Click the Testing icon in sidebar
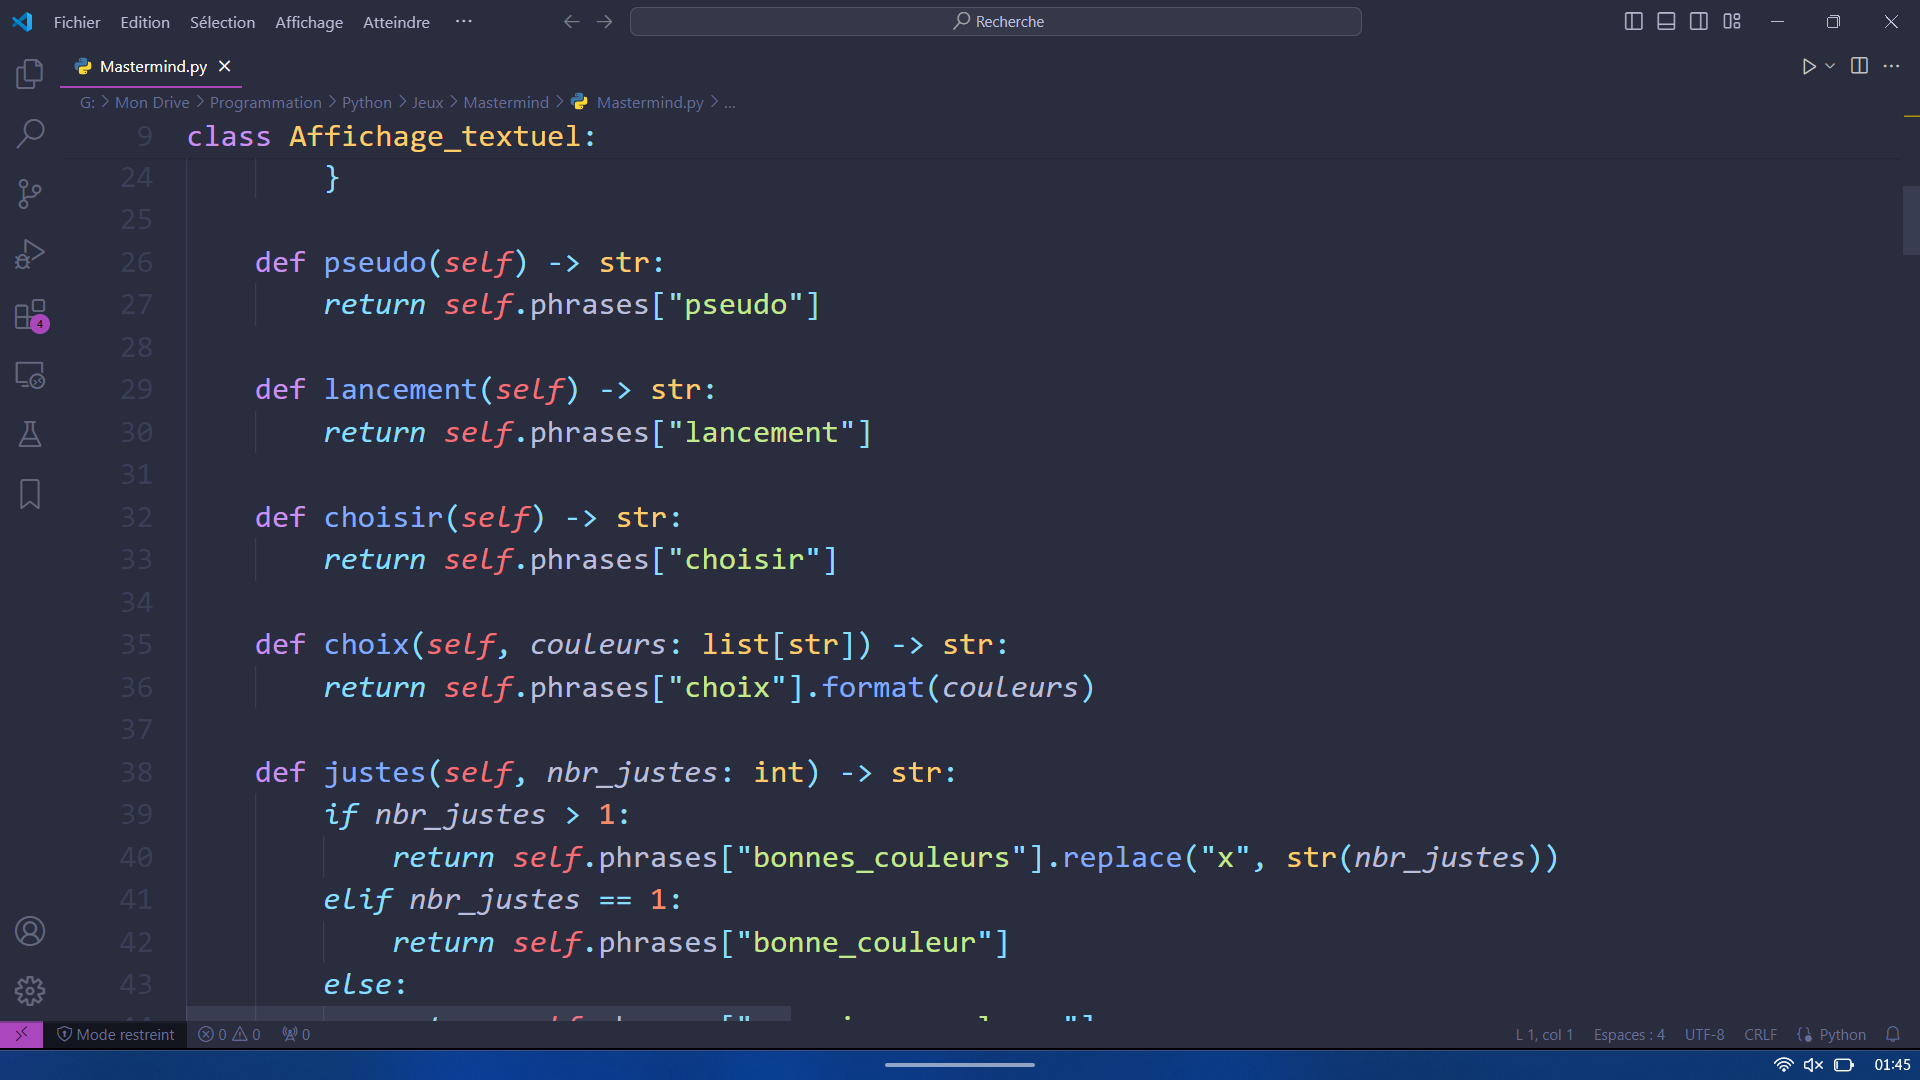This screenshot has height=1080, width=1920. click(x=29, y=435)
